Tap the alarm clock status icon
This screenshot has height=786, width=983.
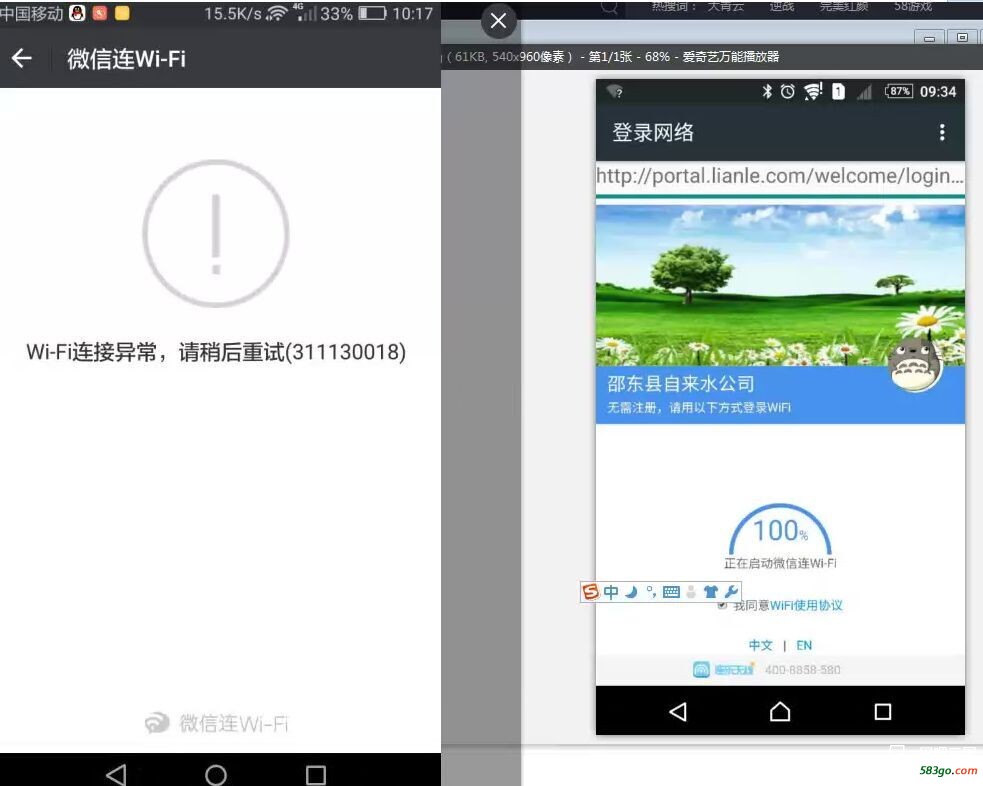[x=787, y=92]
